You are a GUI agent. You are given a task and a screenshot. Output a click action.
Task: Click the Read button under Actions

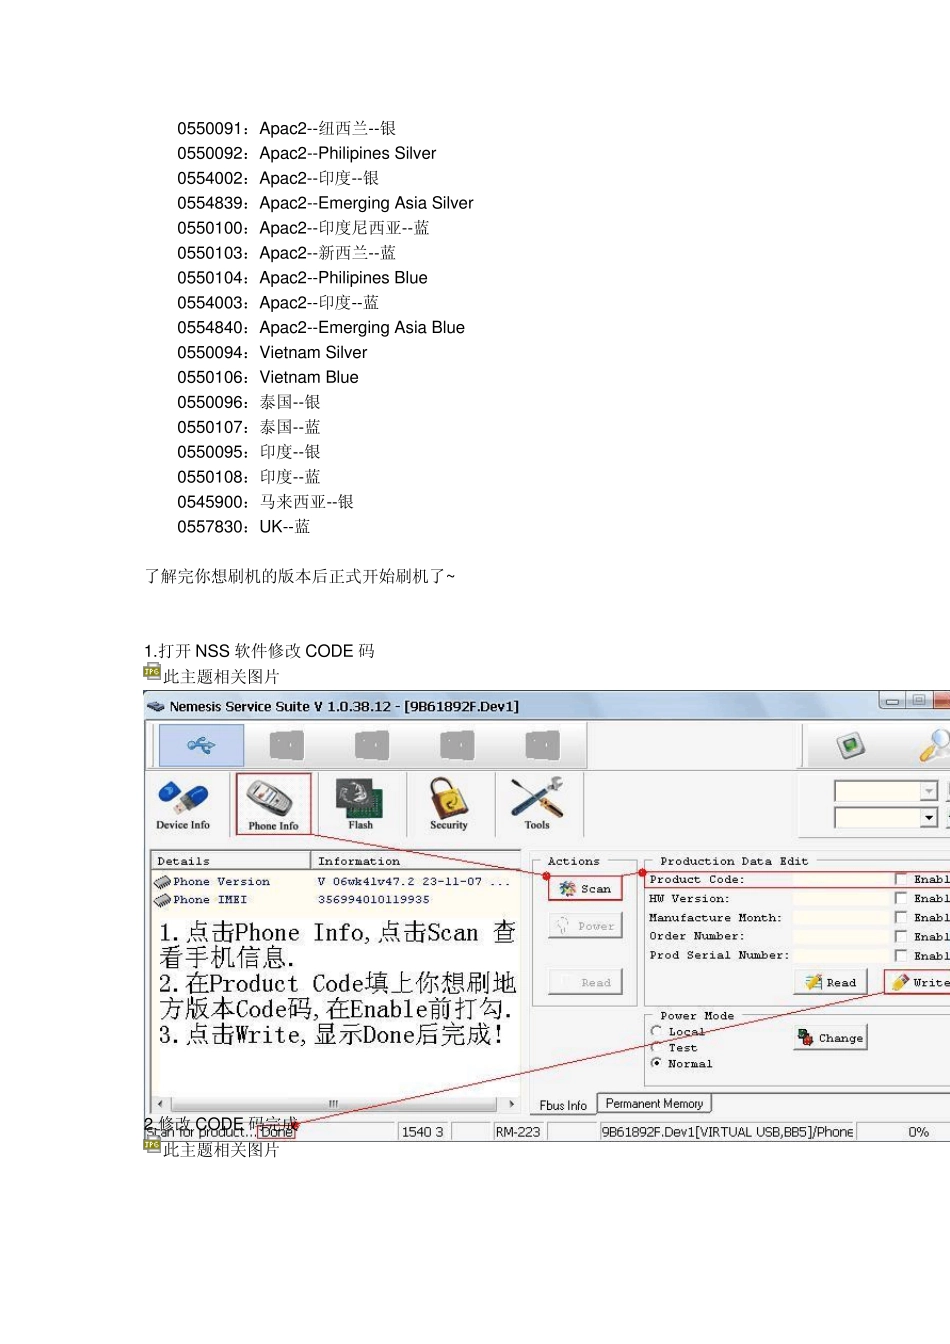point(585,982)
